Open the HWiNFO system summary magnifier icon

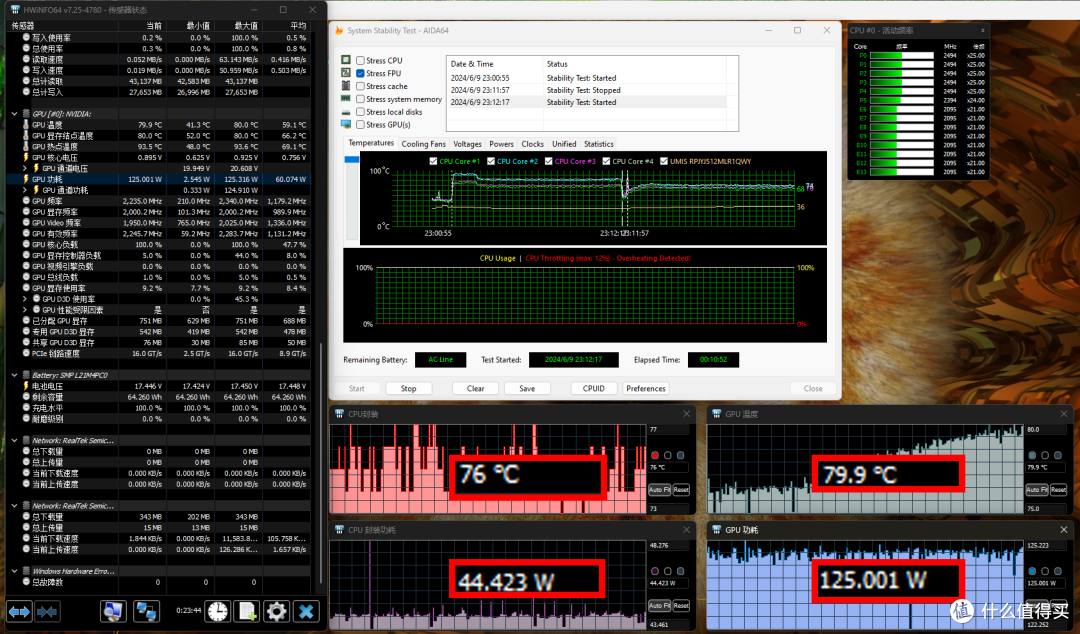click(113, 611)
